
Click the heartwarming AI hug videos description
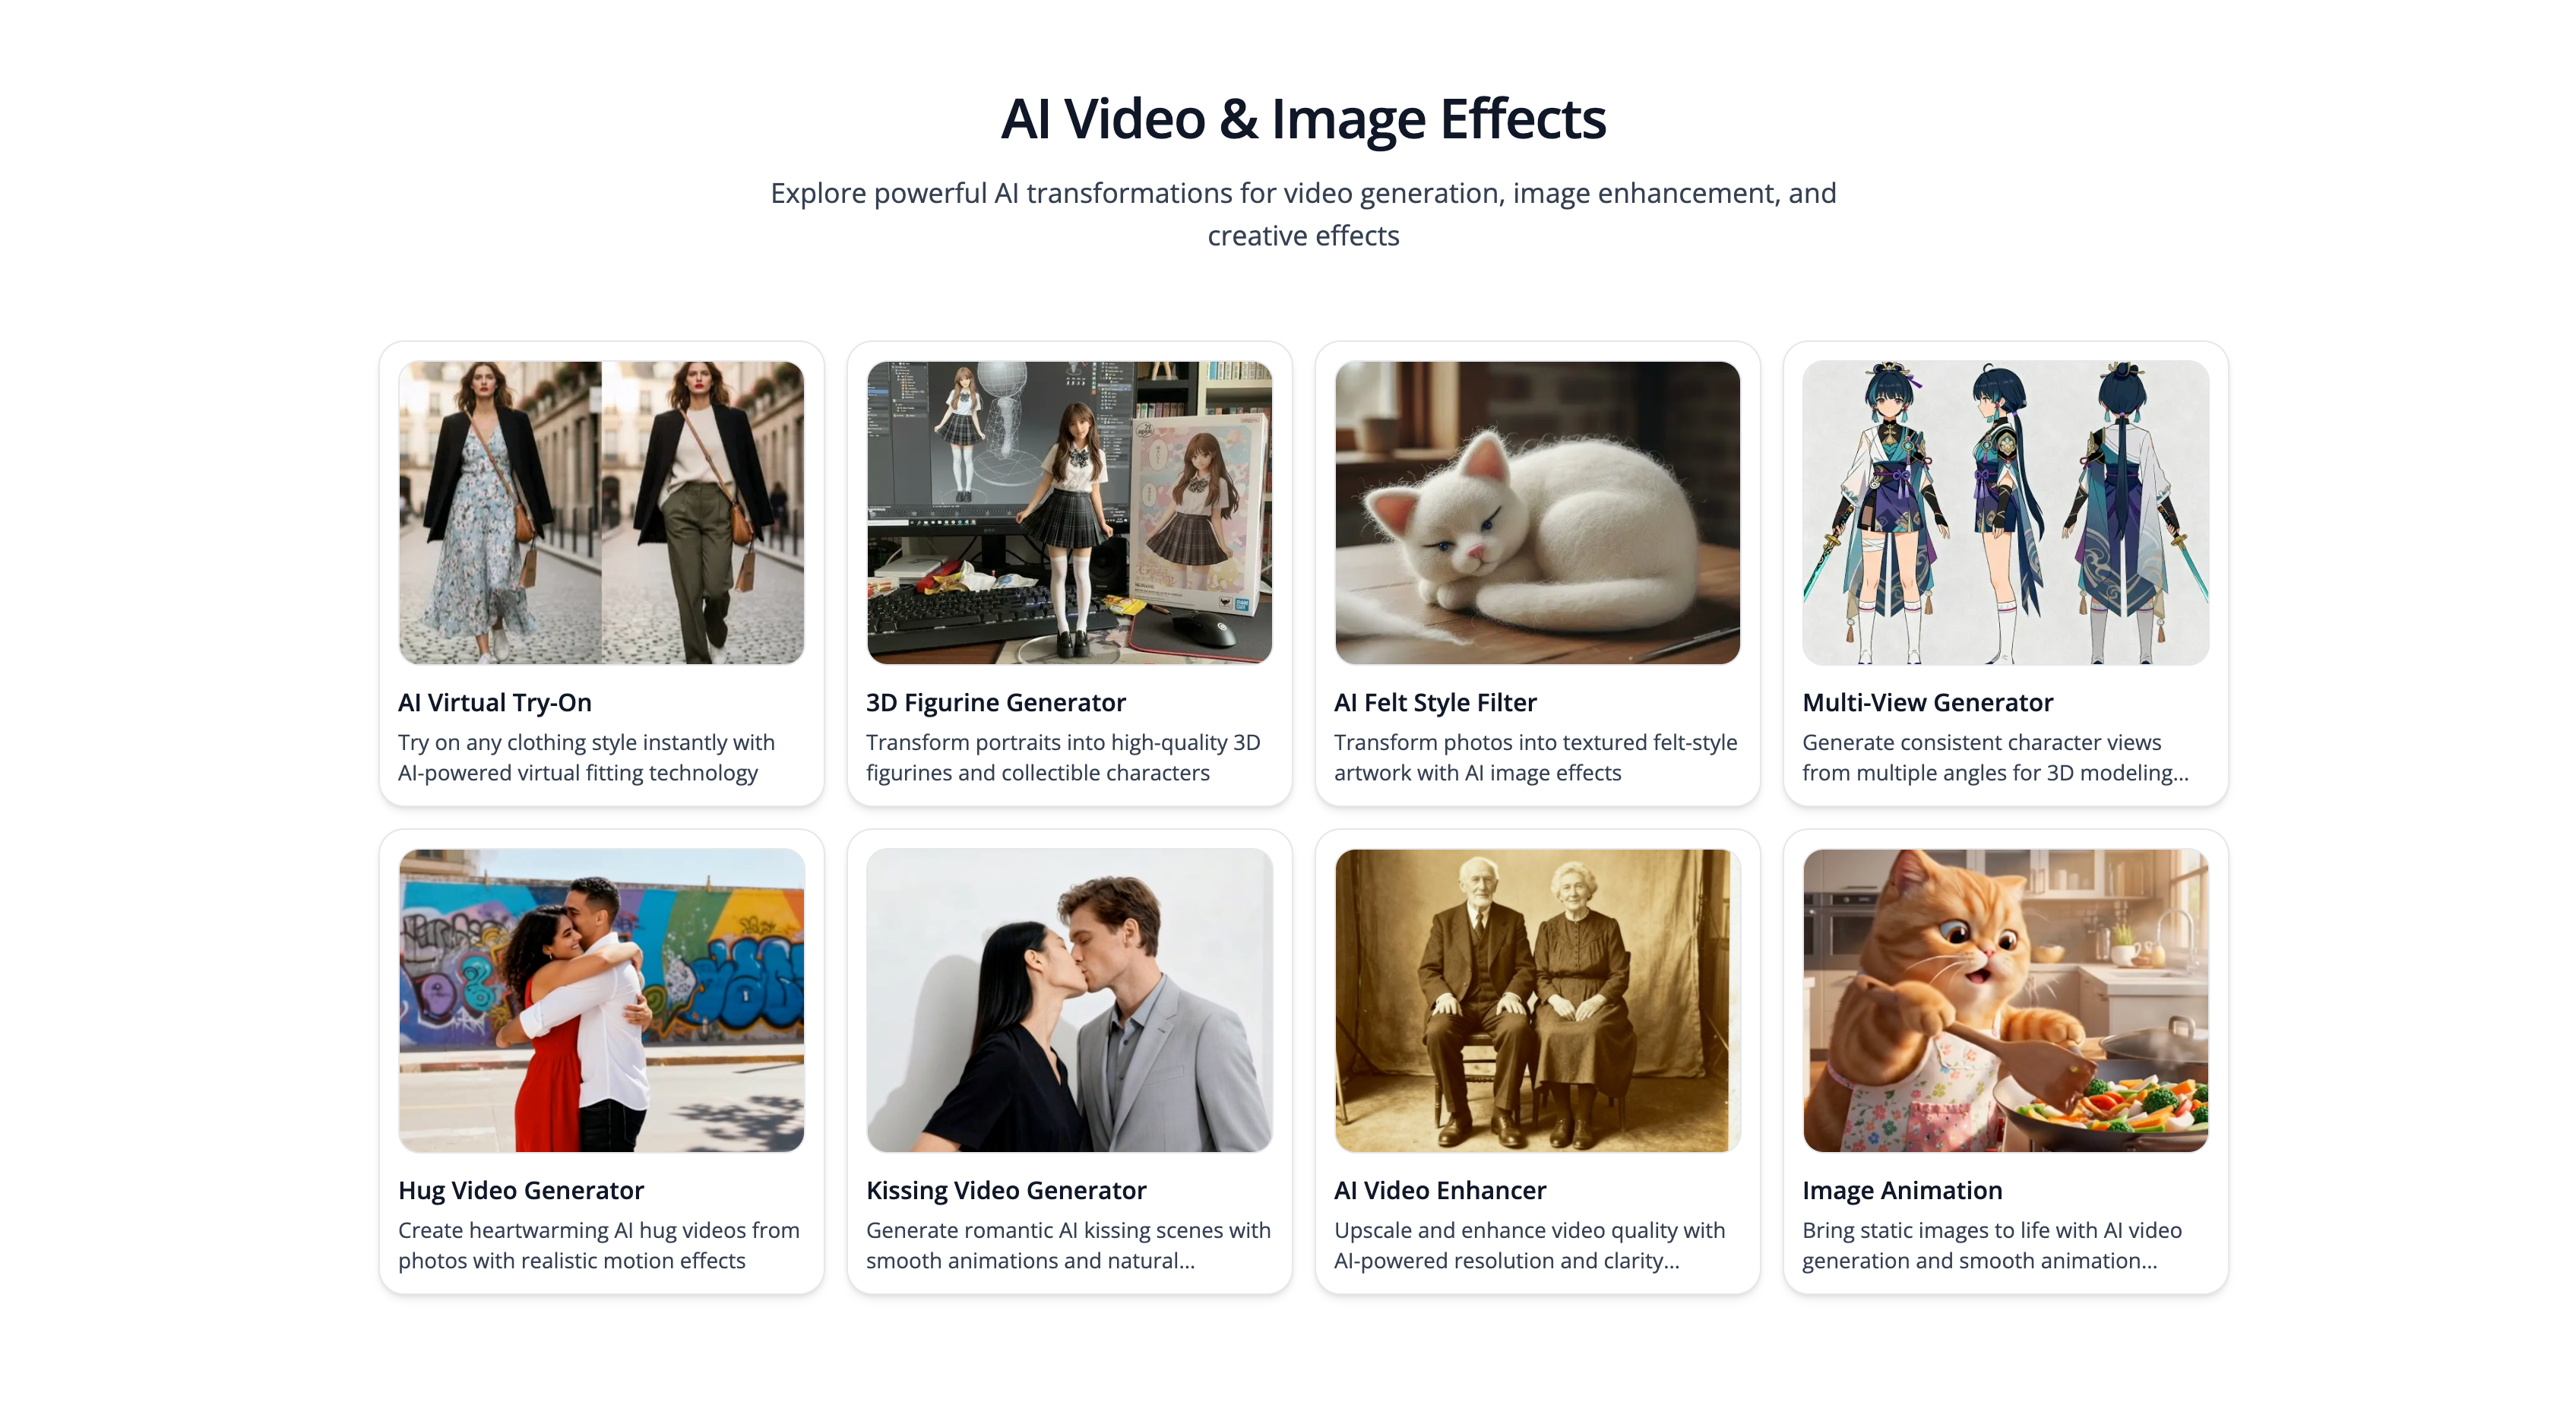tap(598, 1246)
